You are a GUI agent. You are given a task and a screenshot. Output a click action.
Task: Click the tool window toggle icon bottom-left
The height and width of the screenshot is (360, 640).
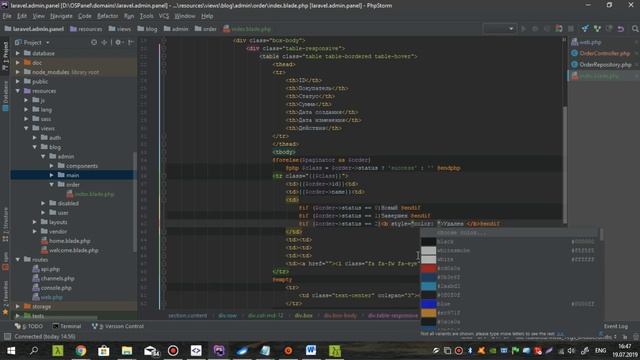7,337
